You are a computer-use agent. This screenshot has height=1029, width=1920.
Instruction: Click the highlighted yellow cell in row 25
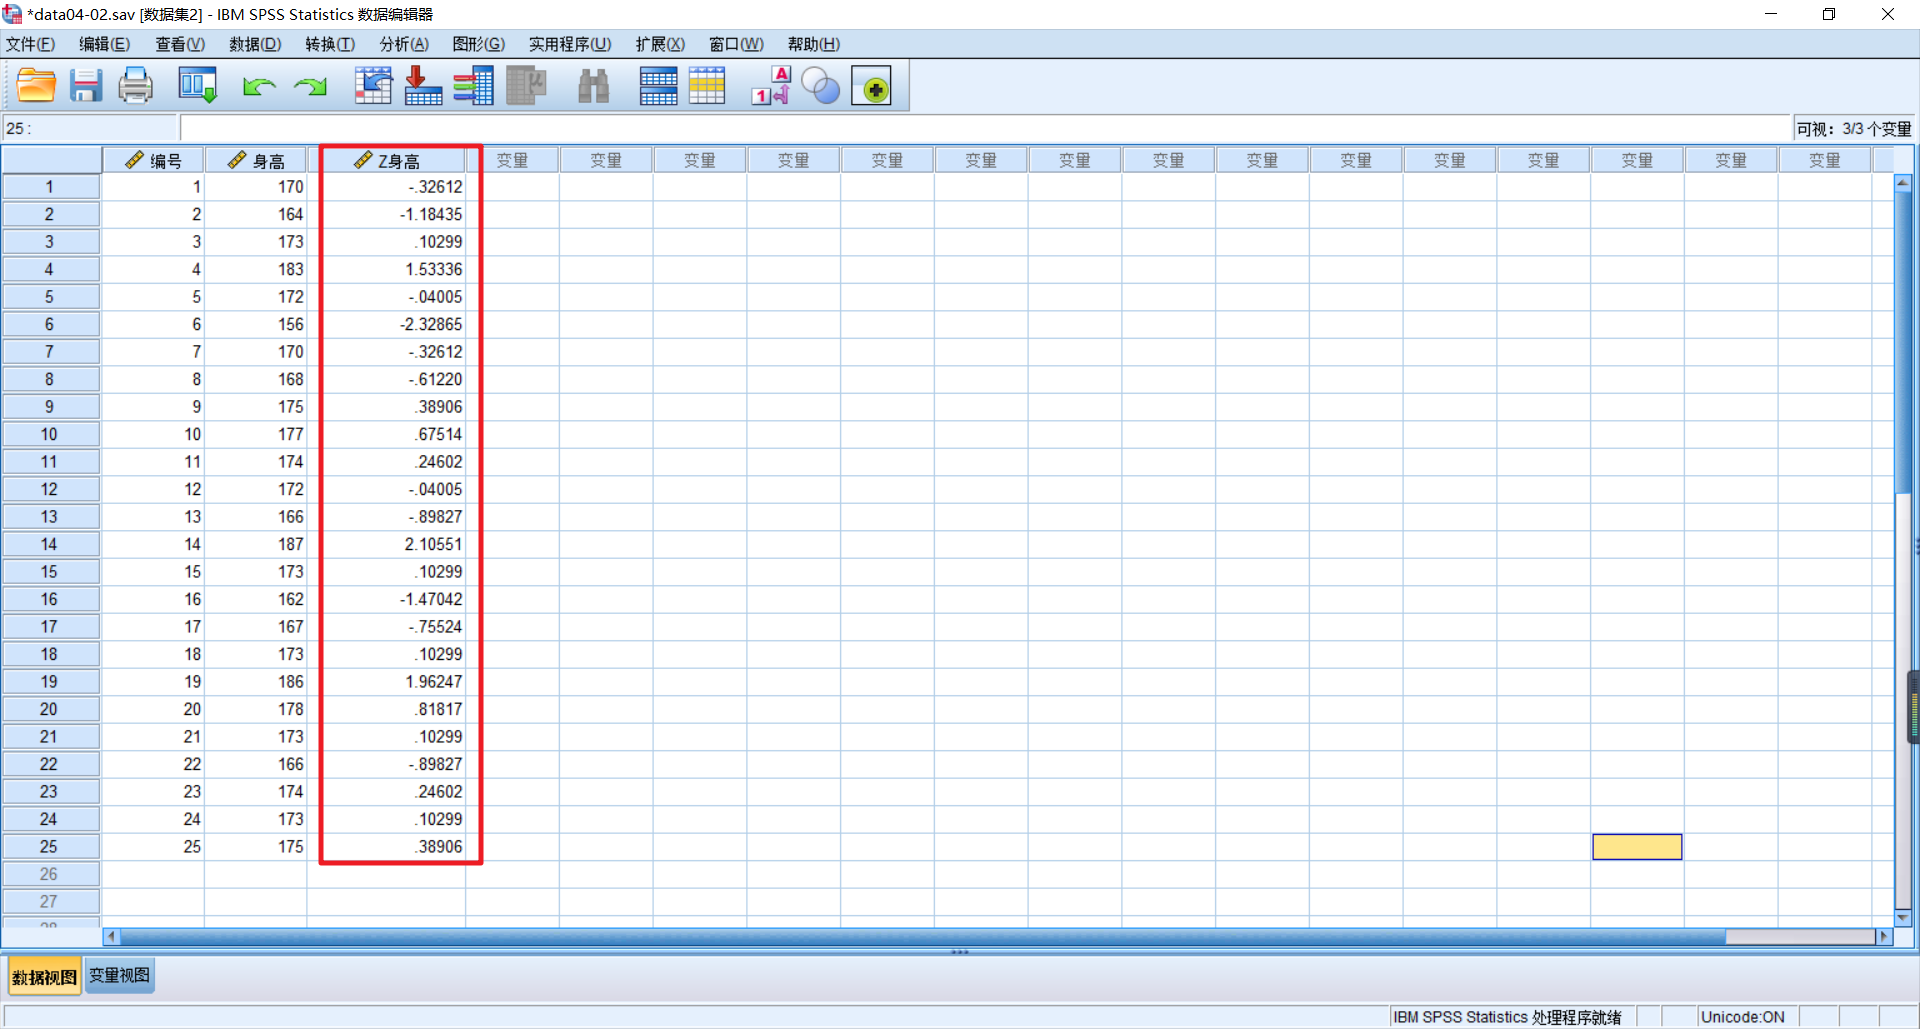point(1637,847)
